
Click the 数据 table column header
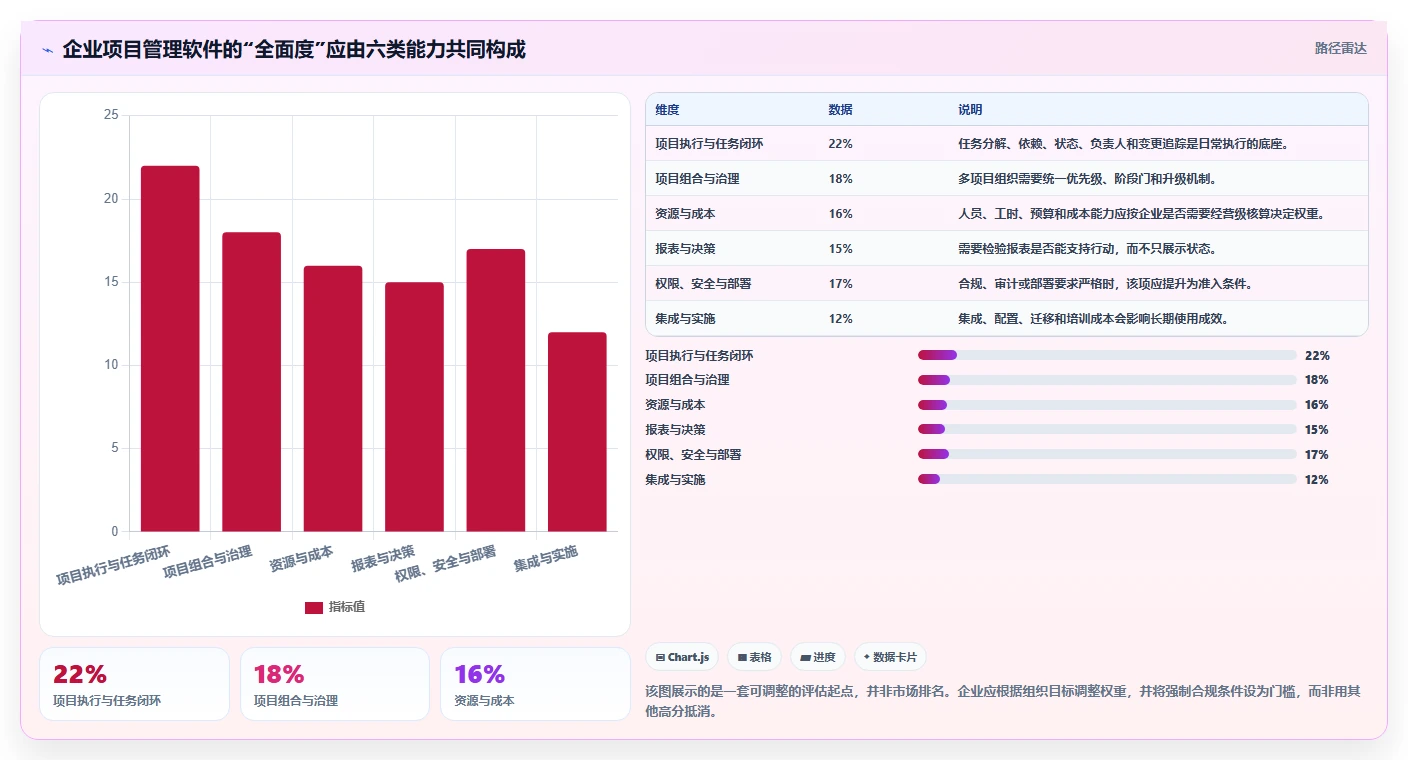click(841, 110)
